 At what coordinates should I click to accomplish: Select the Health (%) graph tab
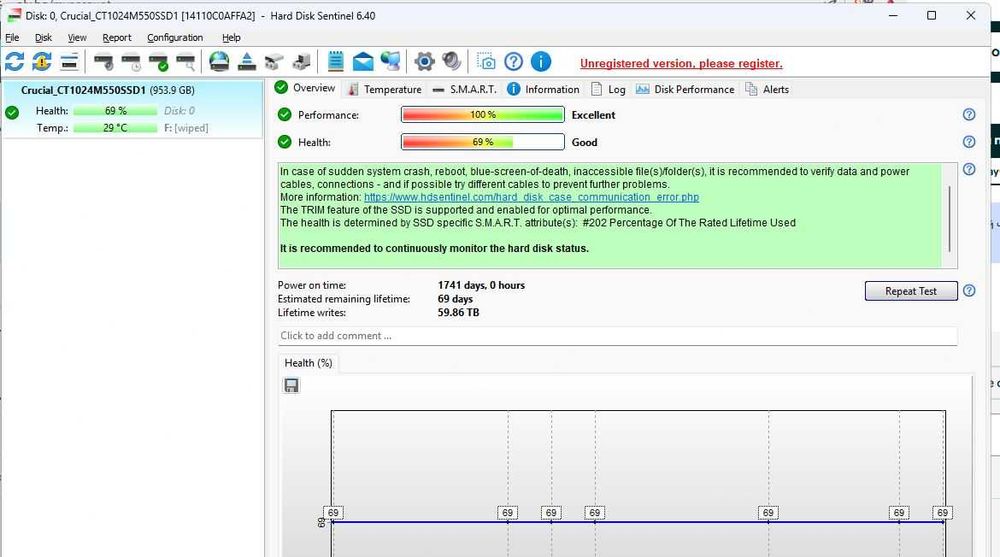coord(308,363)
